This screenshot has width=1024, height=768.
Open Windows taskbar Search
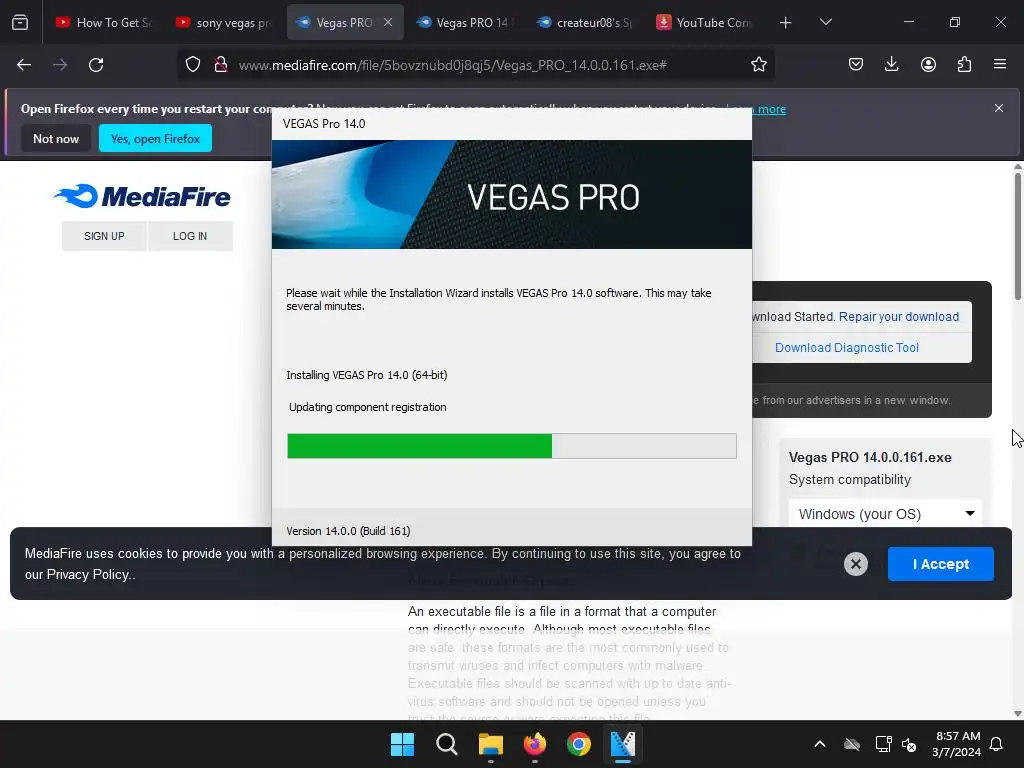pos(447,744)
